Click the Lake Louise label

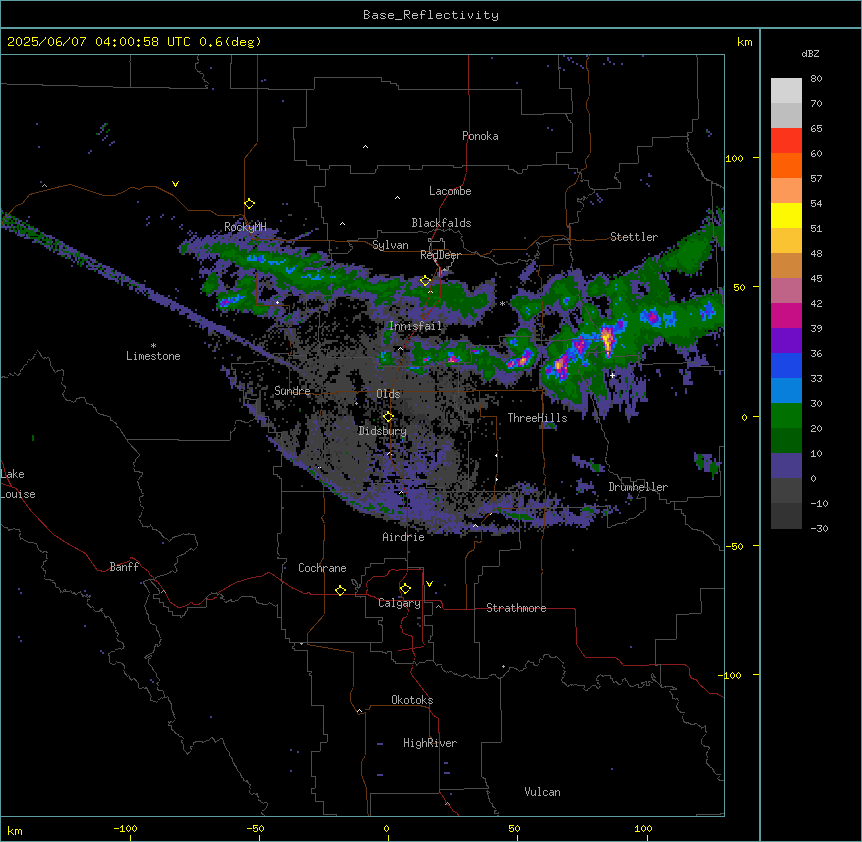pos(16,484)
